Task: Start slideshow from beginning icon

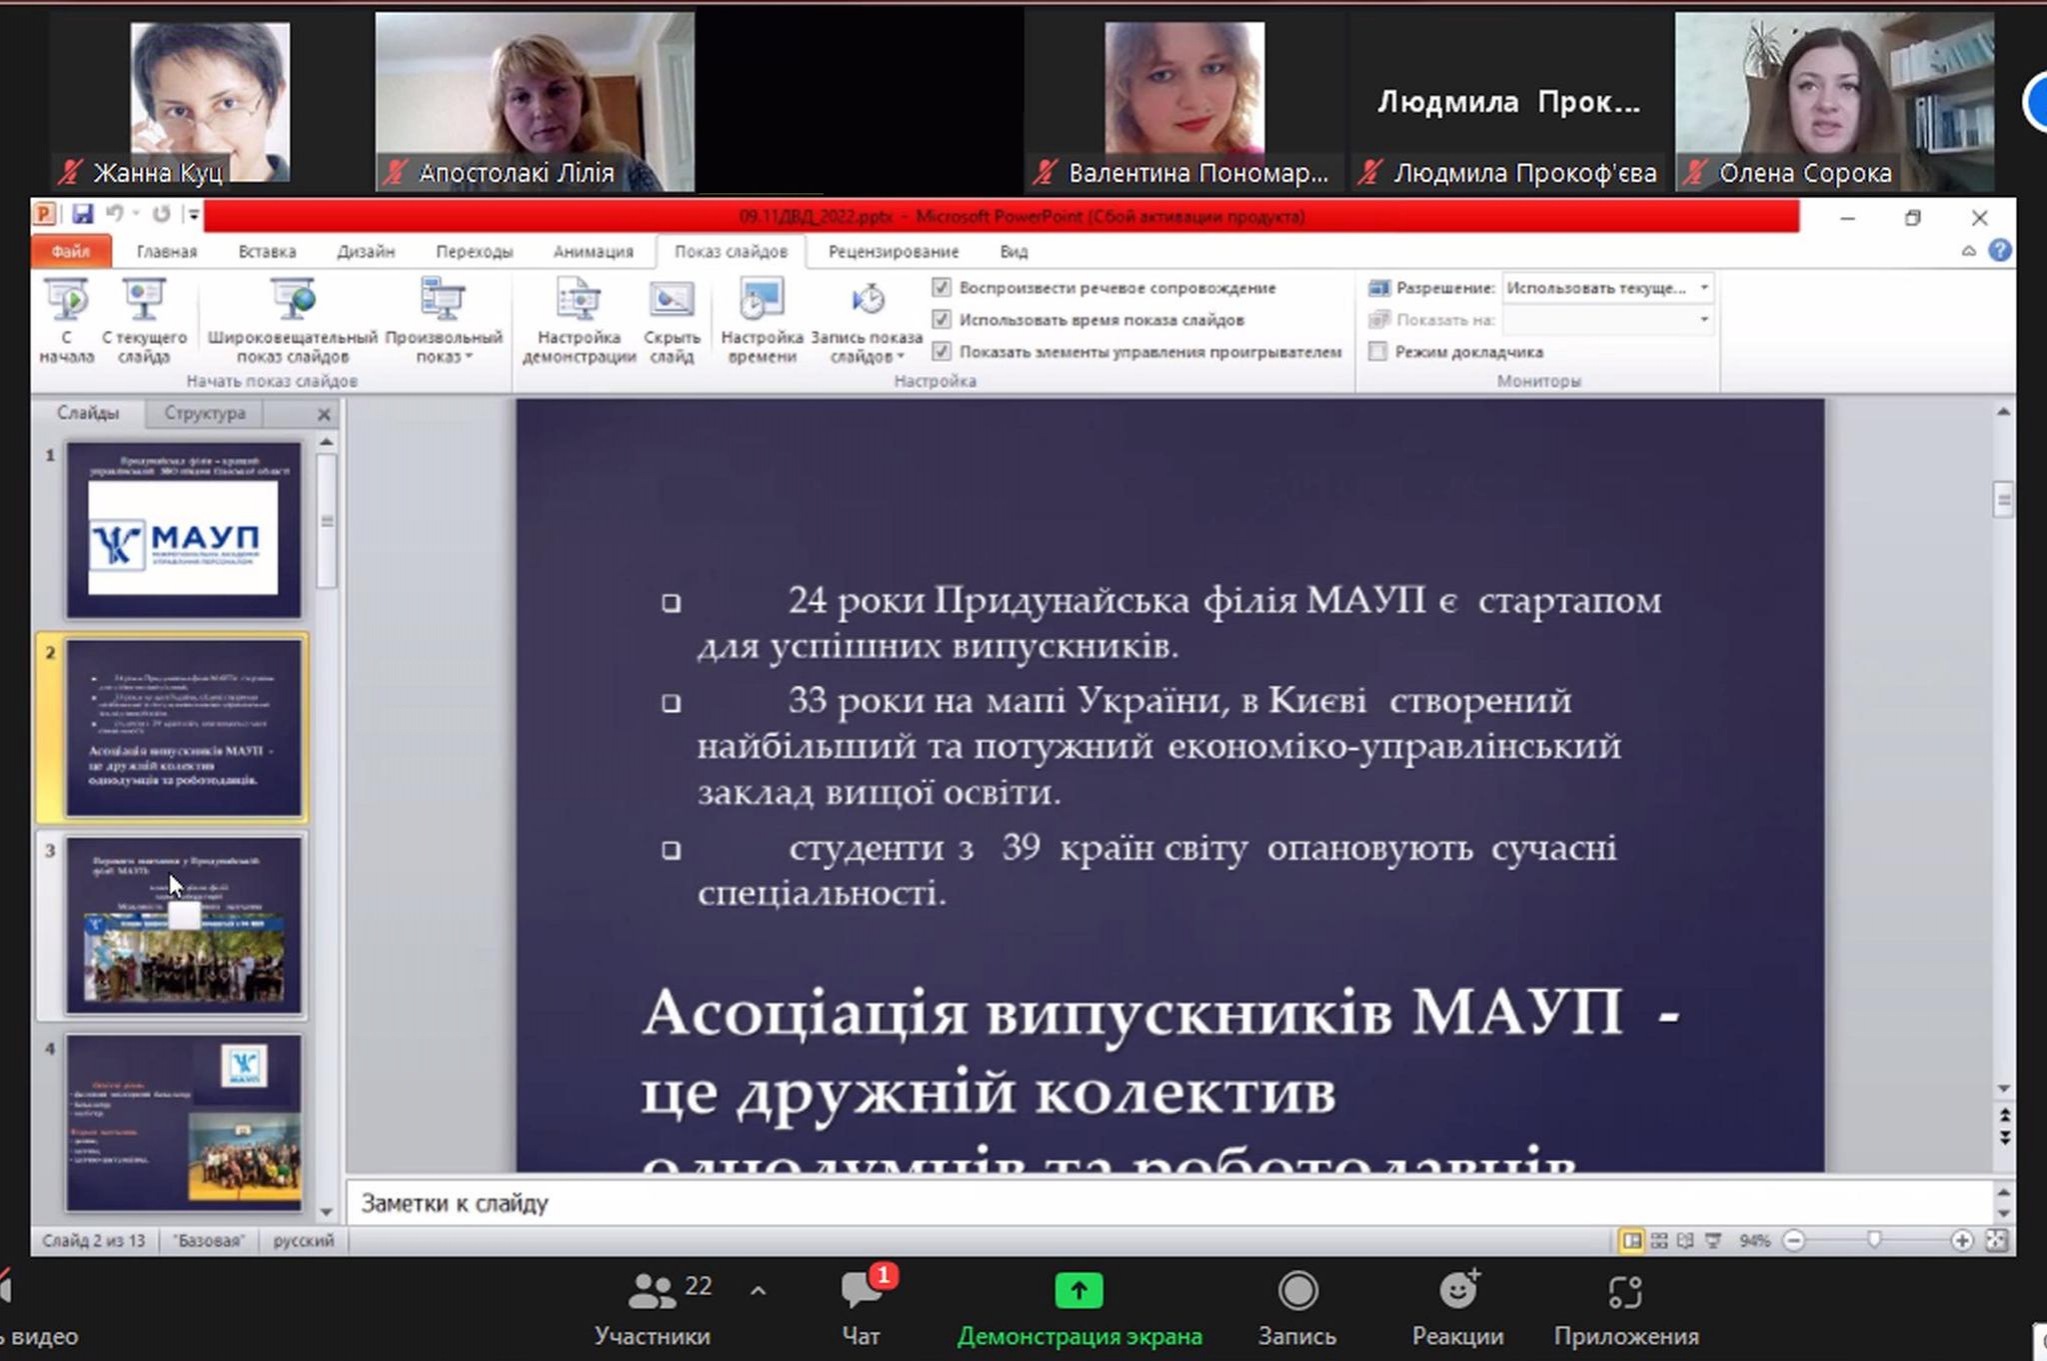Action: [66, 300]
